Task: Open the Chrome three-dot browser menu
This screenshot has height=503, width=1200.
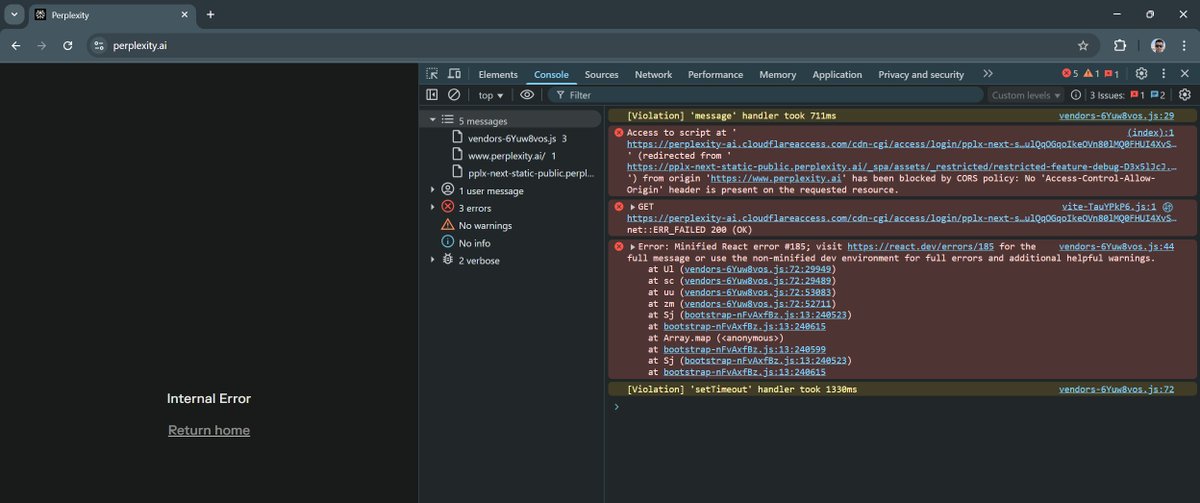Action: pos(1186,45)
